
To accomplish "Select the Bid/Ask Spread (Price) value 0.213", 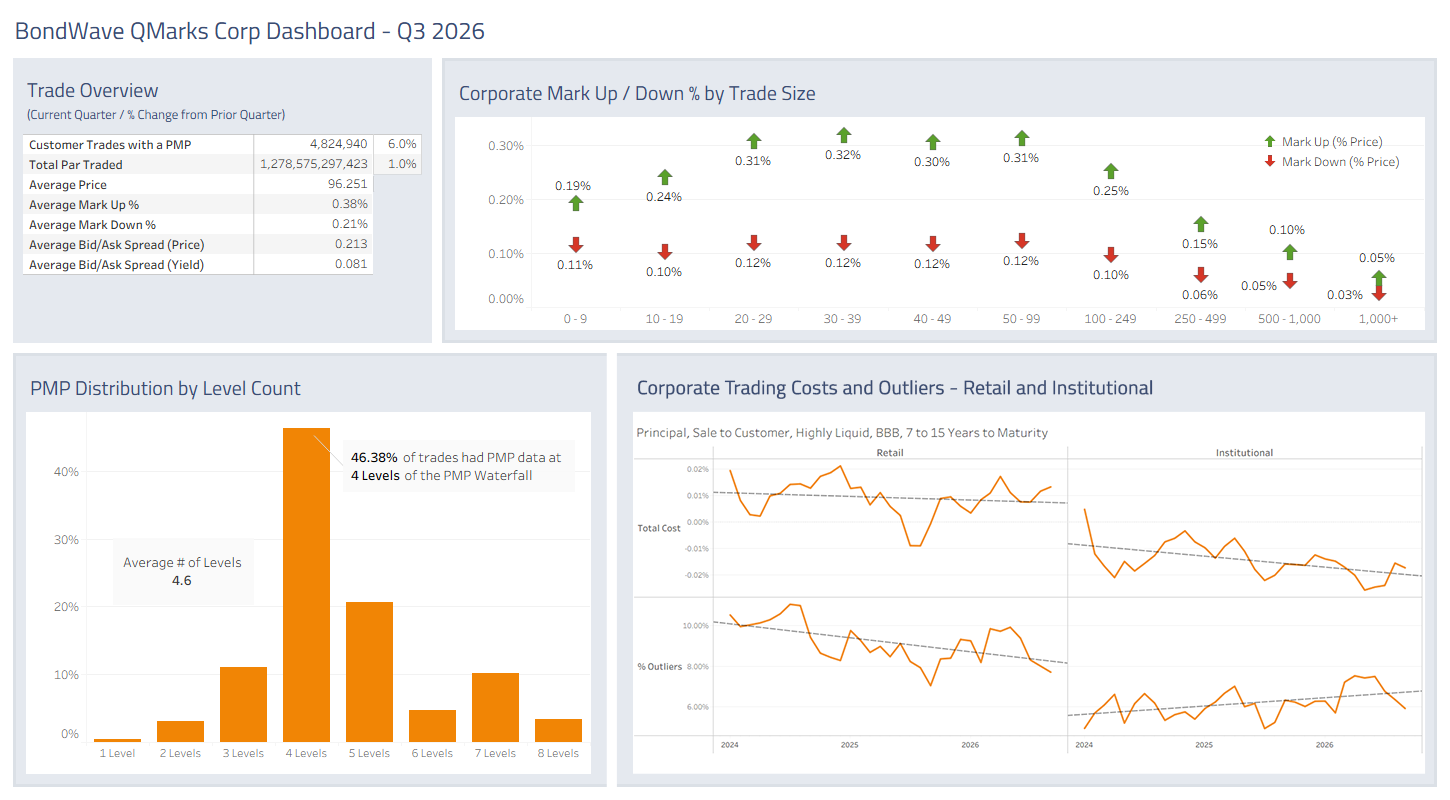I will pos(352,244).
